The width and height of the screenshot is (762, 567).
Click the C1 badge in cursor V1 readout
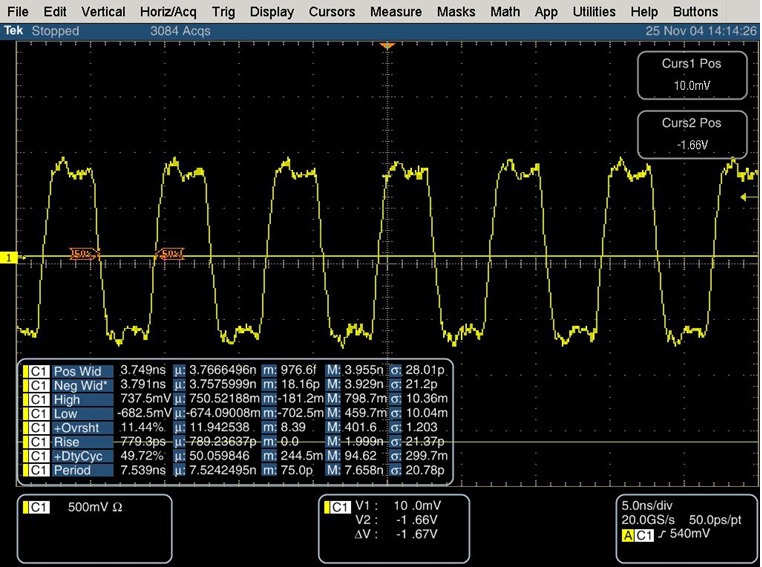341,507
